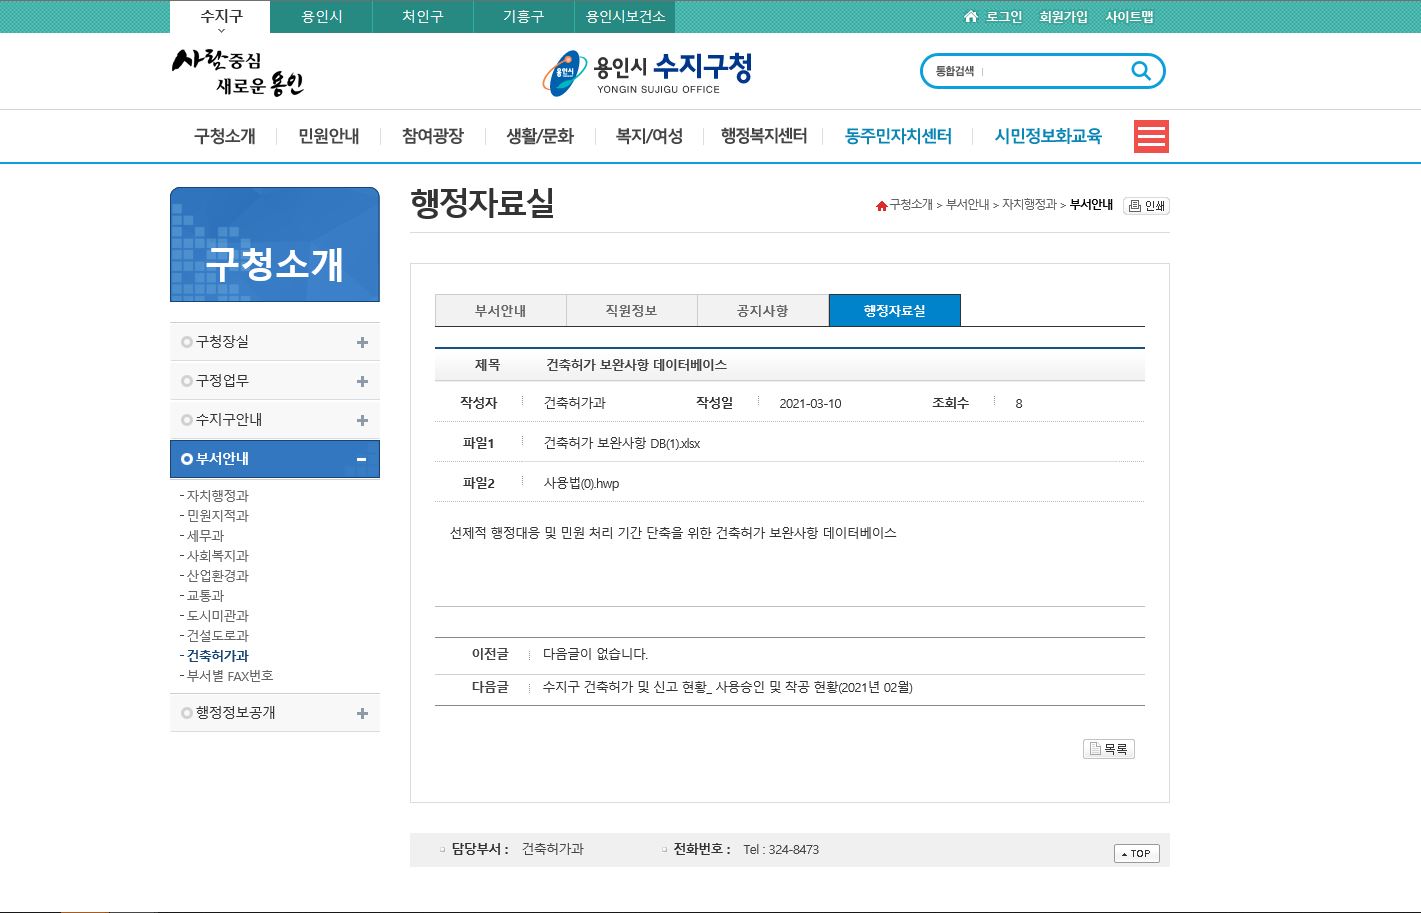This screenshot has width=1421, height=913.
Task: Expand the 구정업무 sidebar section
Action: coord(362,382)
